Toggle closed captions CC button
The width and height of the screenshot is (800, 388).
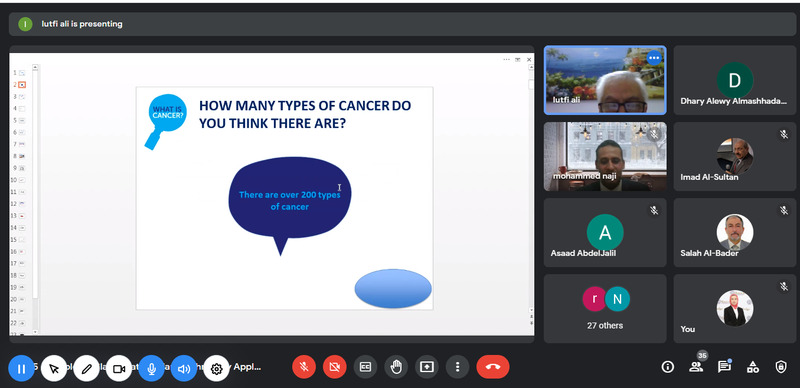click(365, 367)
